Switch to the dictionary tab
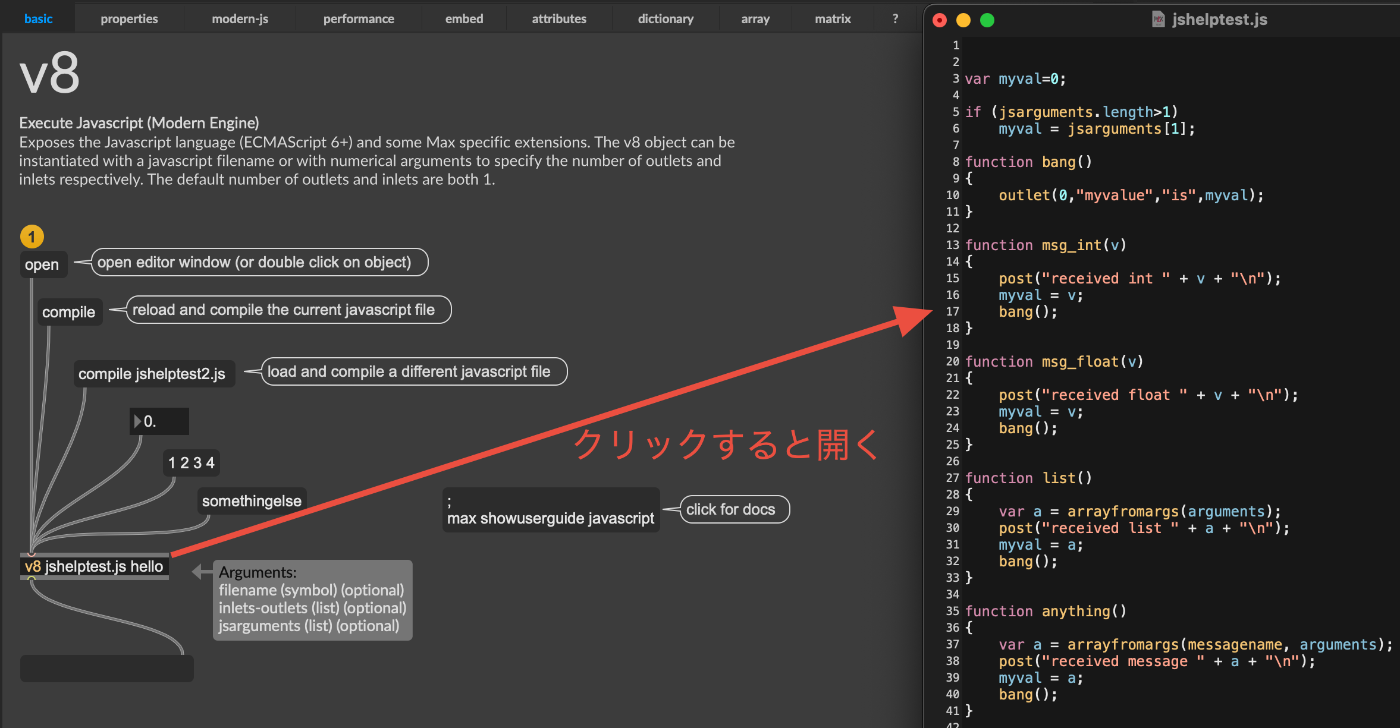This screenshot has height=728, width=1400. (665, 18)
